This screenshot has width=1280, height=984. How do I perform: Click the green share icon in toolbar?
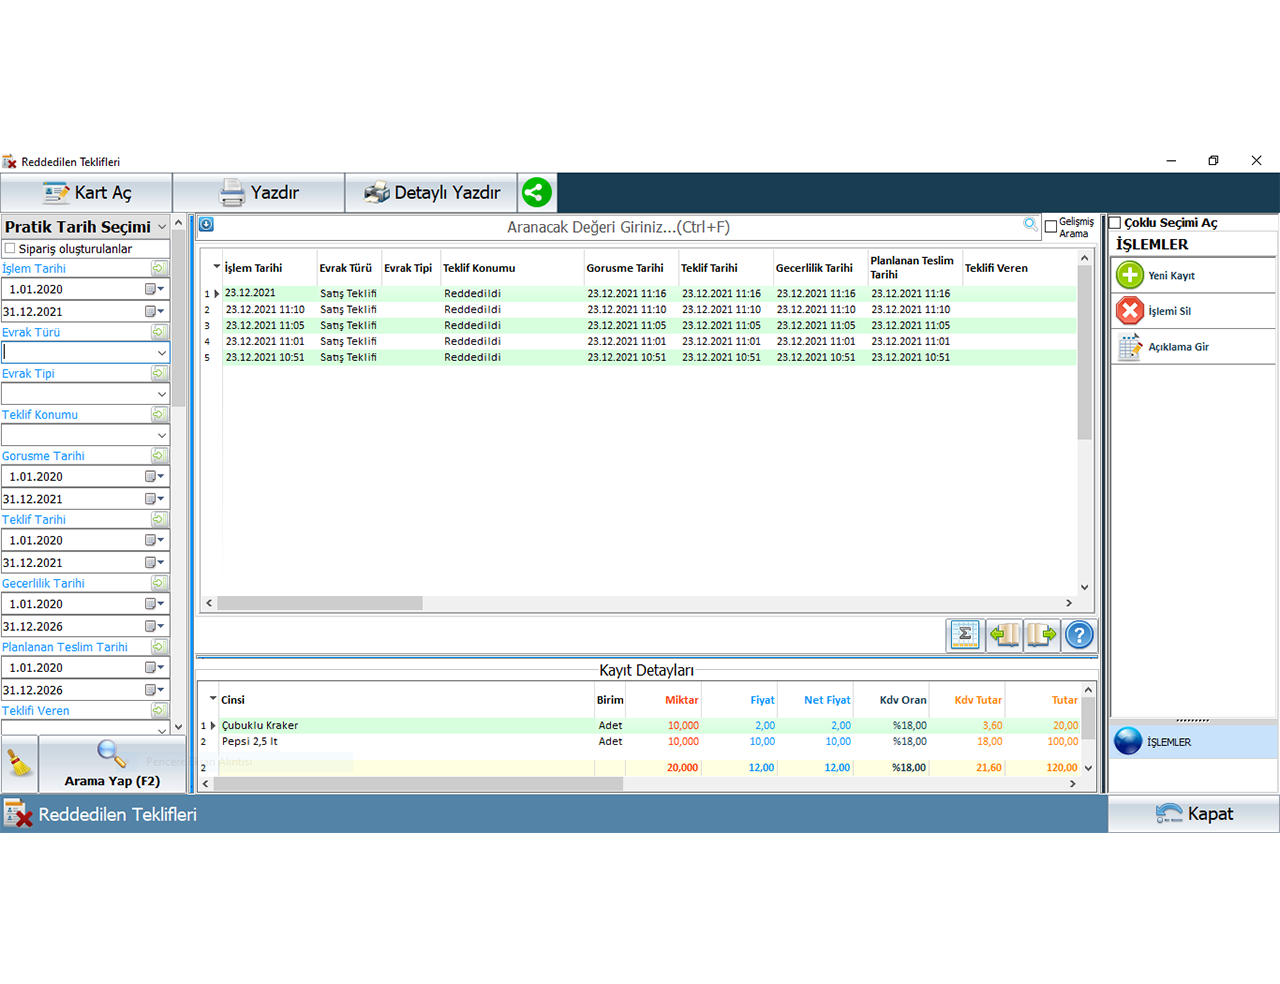pos(537,192)
